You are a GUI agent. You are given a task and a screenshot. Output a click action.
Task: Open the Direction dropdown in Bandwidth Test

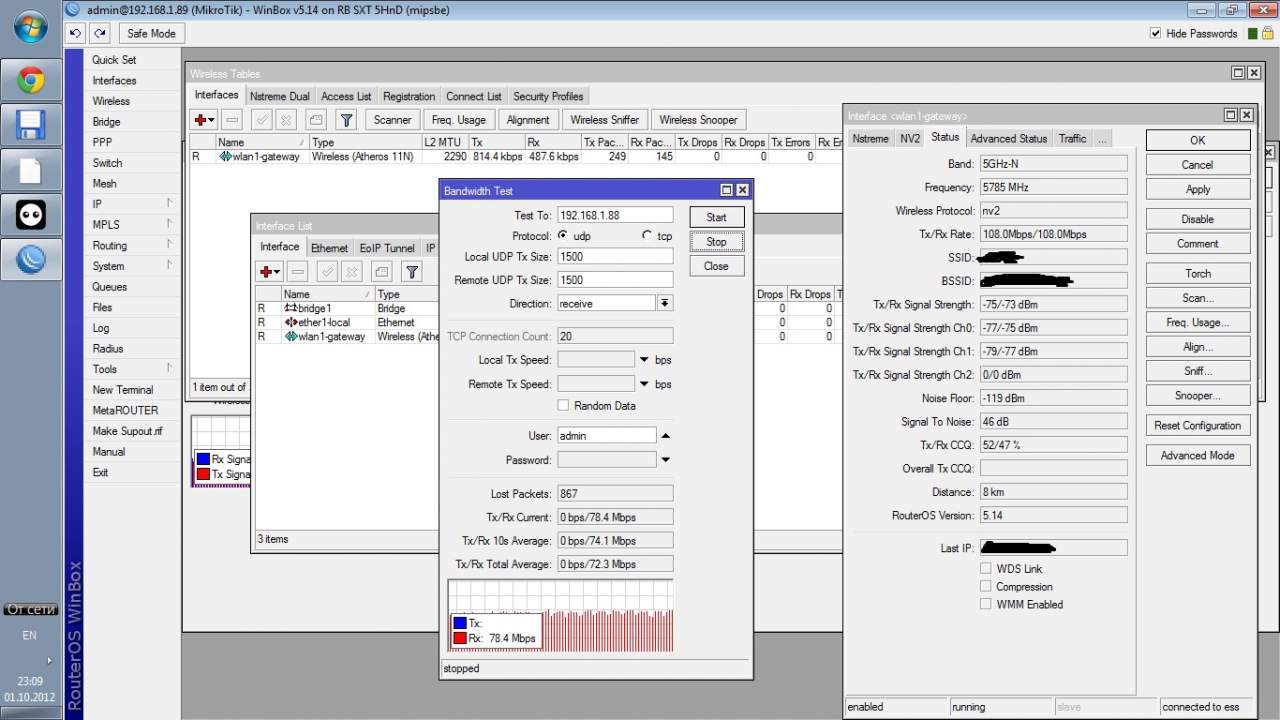[664, 303]
